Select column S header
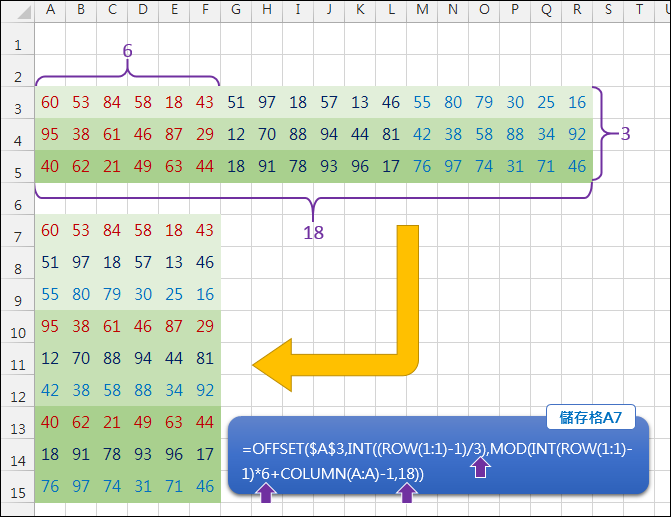This screenshot has height=517, width=671. (x=608, y=10)
